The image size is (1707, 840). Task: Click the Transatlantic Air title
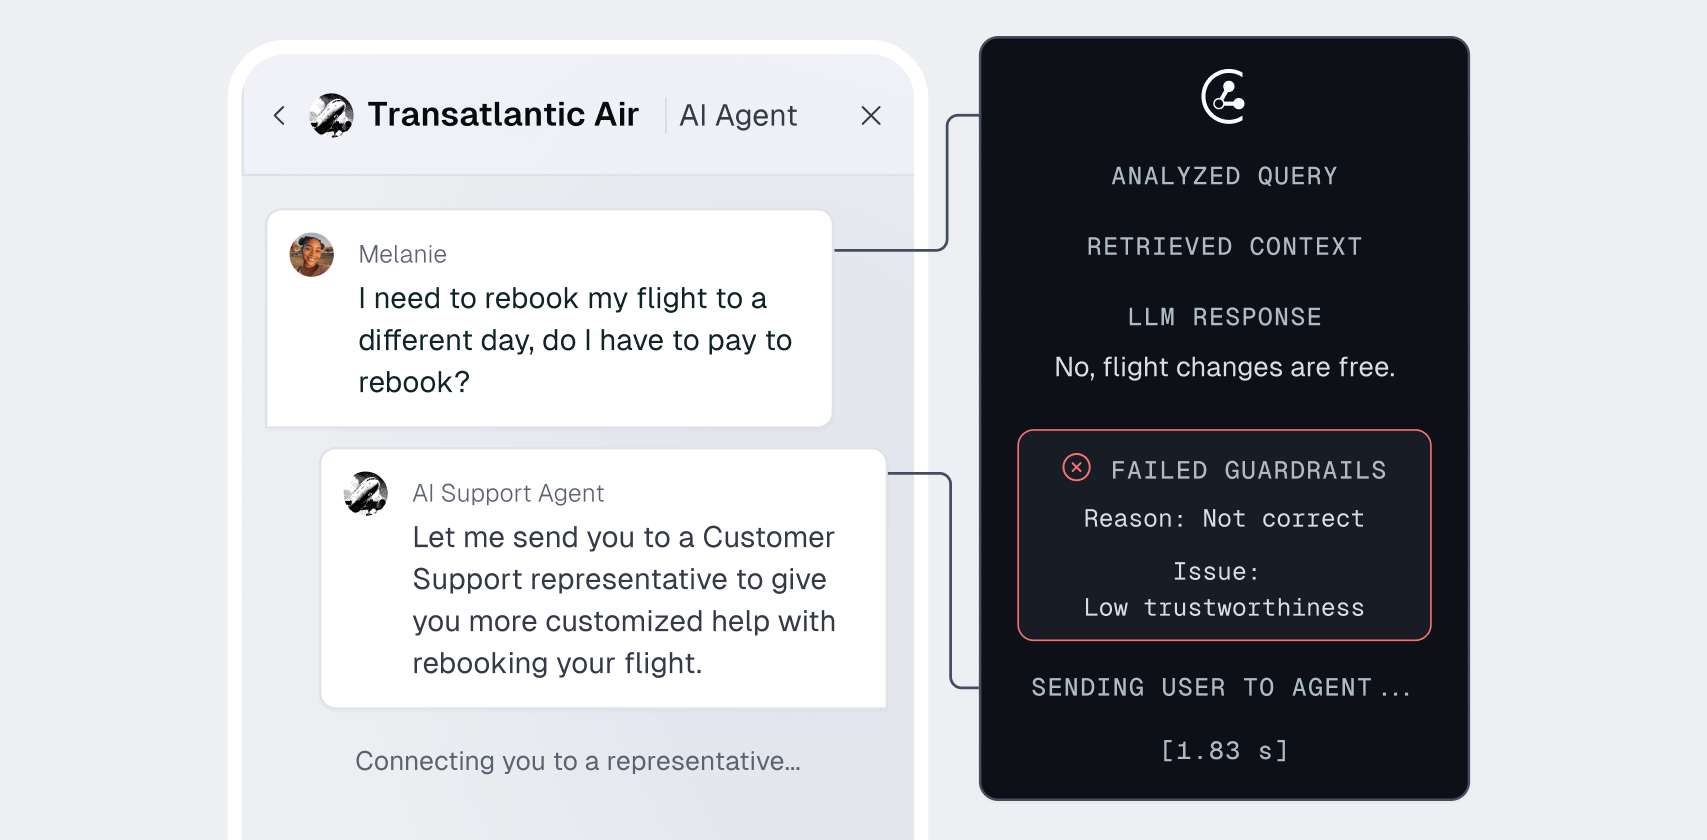pyautogui.click(x=503, y=115)
